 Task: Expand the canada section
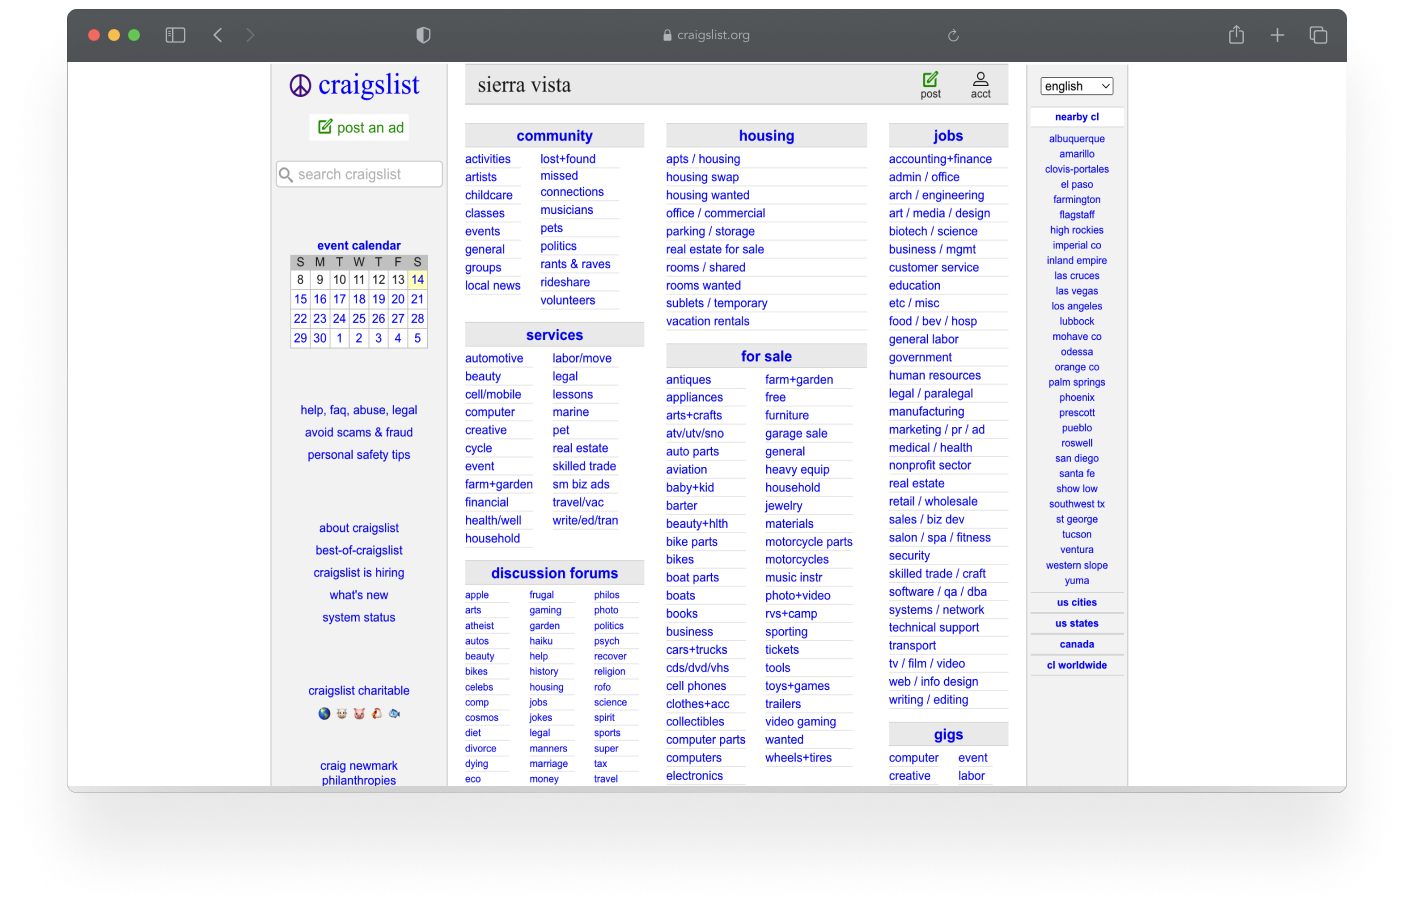pyautogui.click(x=1077, y=644)
